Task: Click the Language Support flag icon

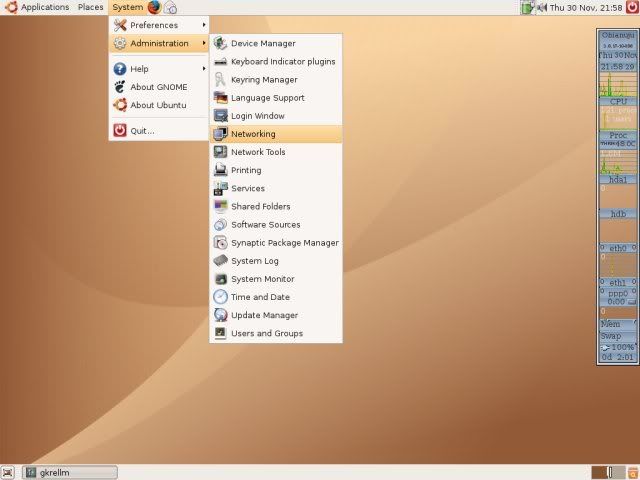Action: 220,98
